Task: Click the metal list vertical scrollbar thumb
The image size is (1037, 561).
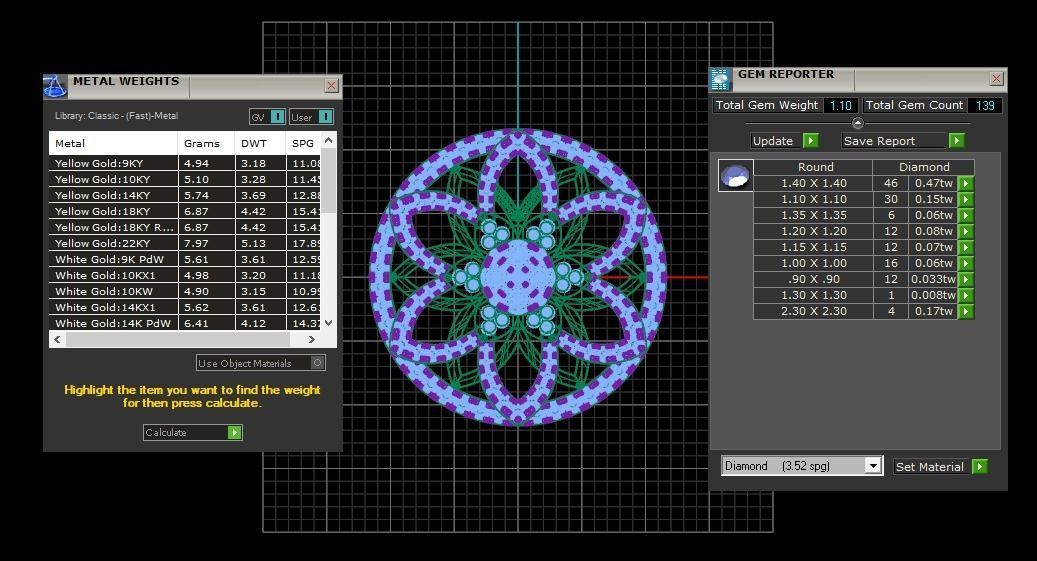Action: pos(328,181)
